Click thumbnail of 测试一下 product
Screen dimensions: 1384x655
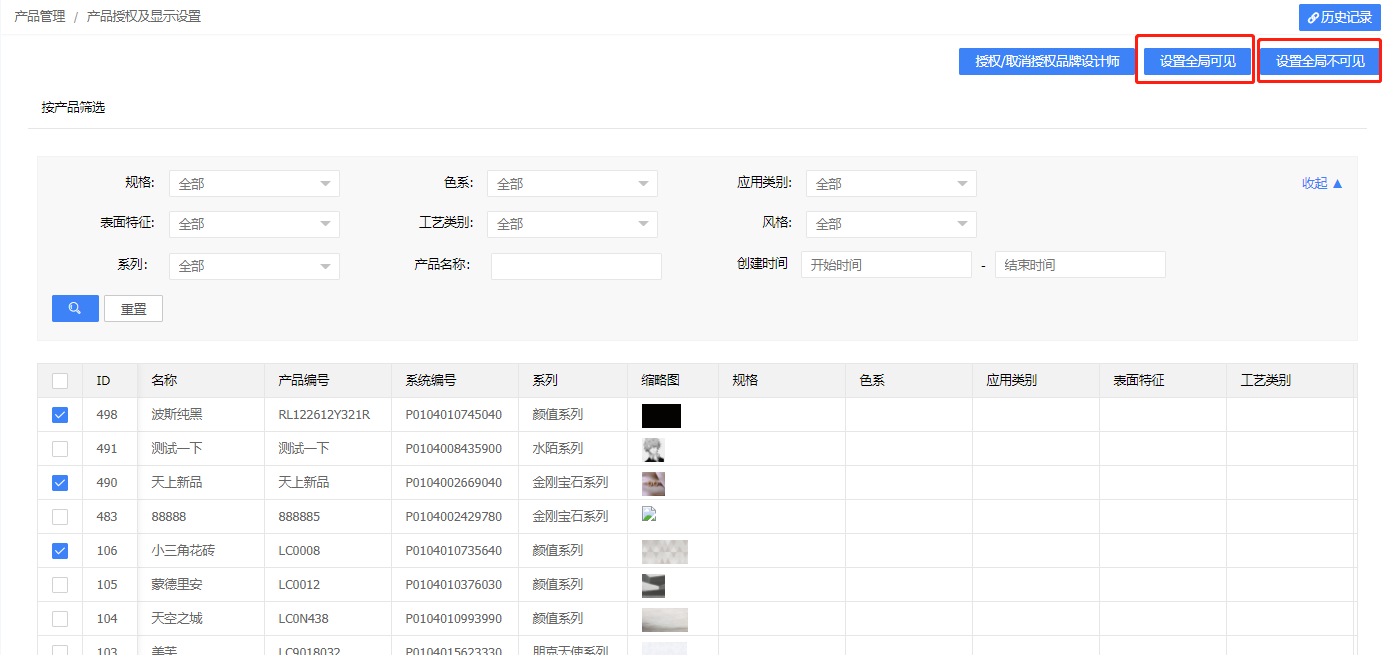tap(653, 449)
